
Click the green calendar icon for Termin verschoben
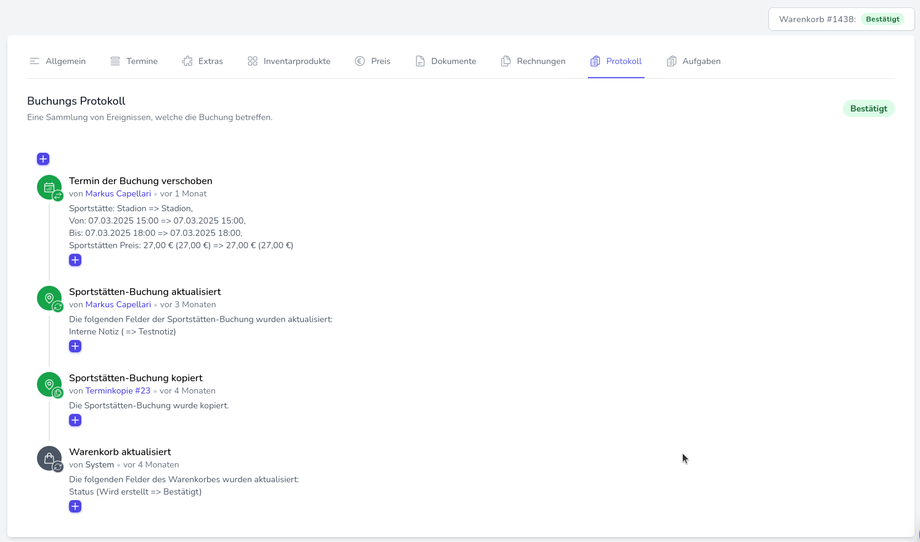tap(49, 187)
